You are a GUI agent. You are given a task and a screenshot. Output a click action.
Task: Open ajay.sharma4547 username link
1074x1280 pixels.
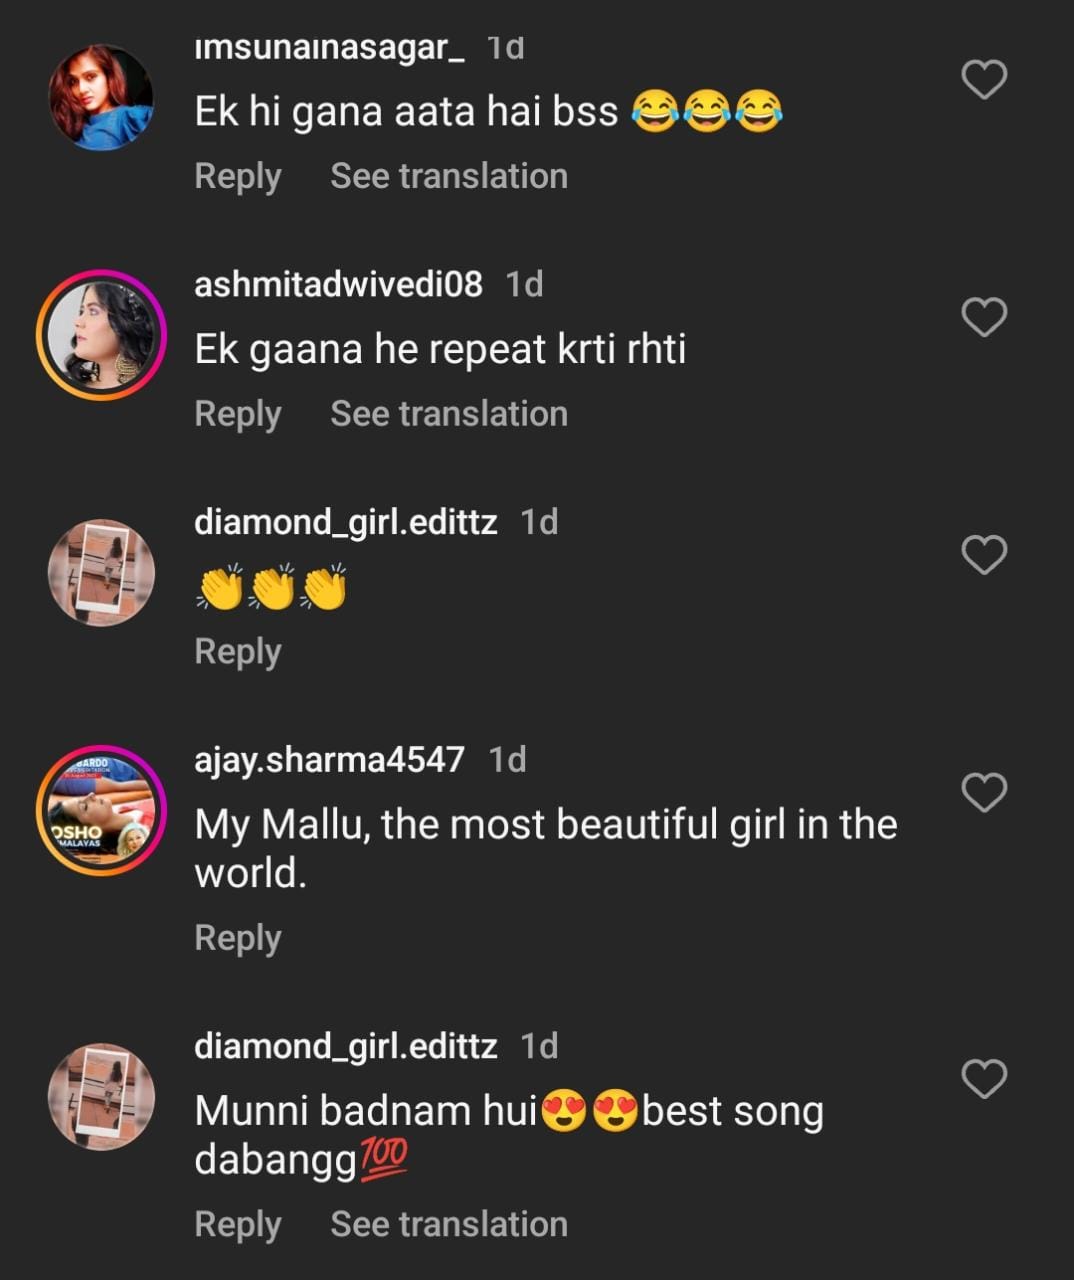coord(329,760)
